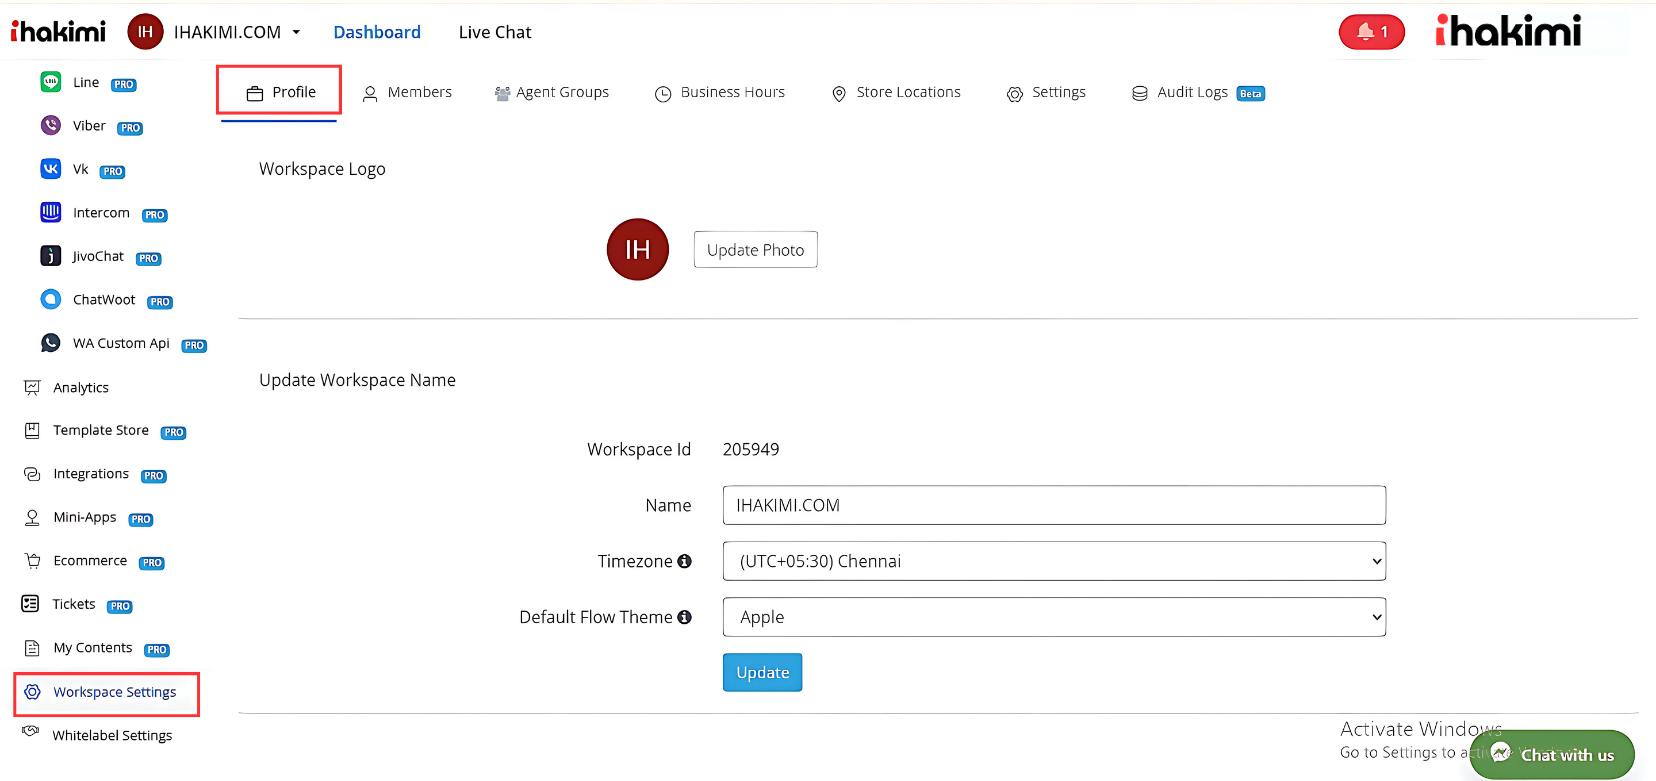The image size is (1656, 781).
Task: Switch to the Members tab
Action: click(407, 92)
